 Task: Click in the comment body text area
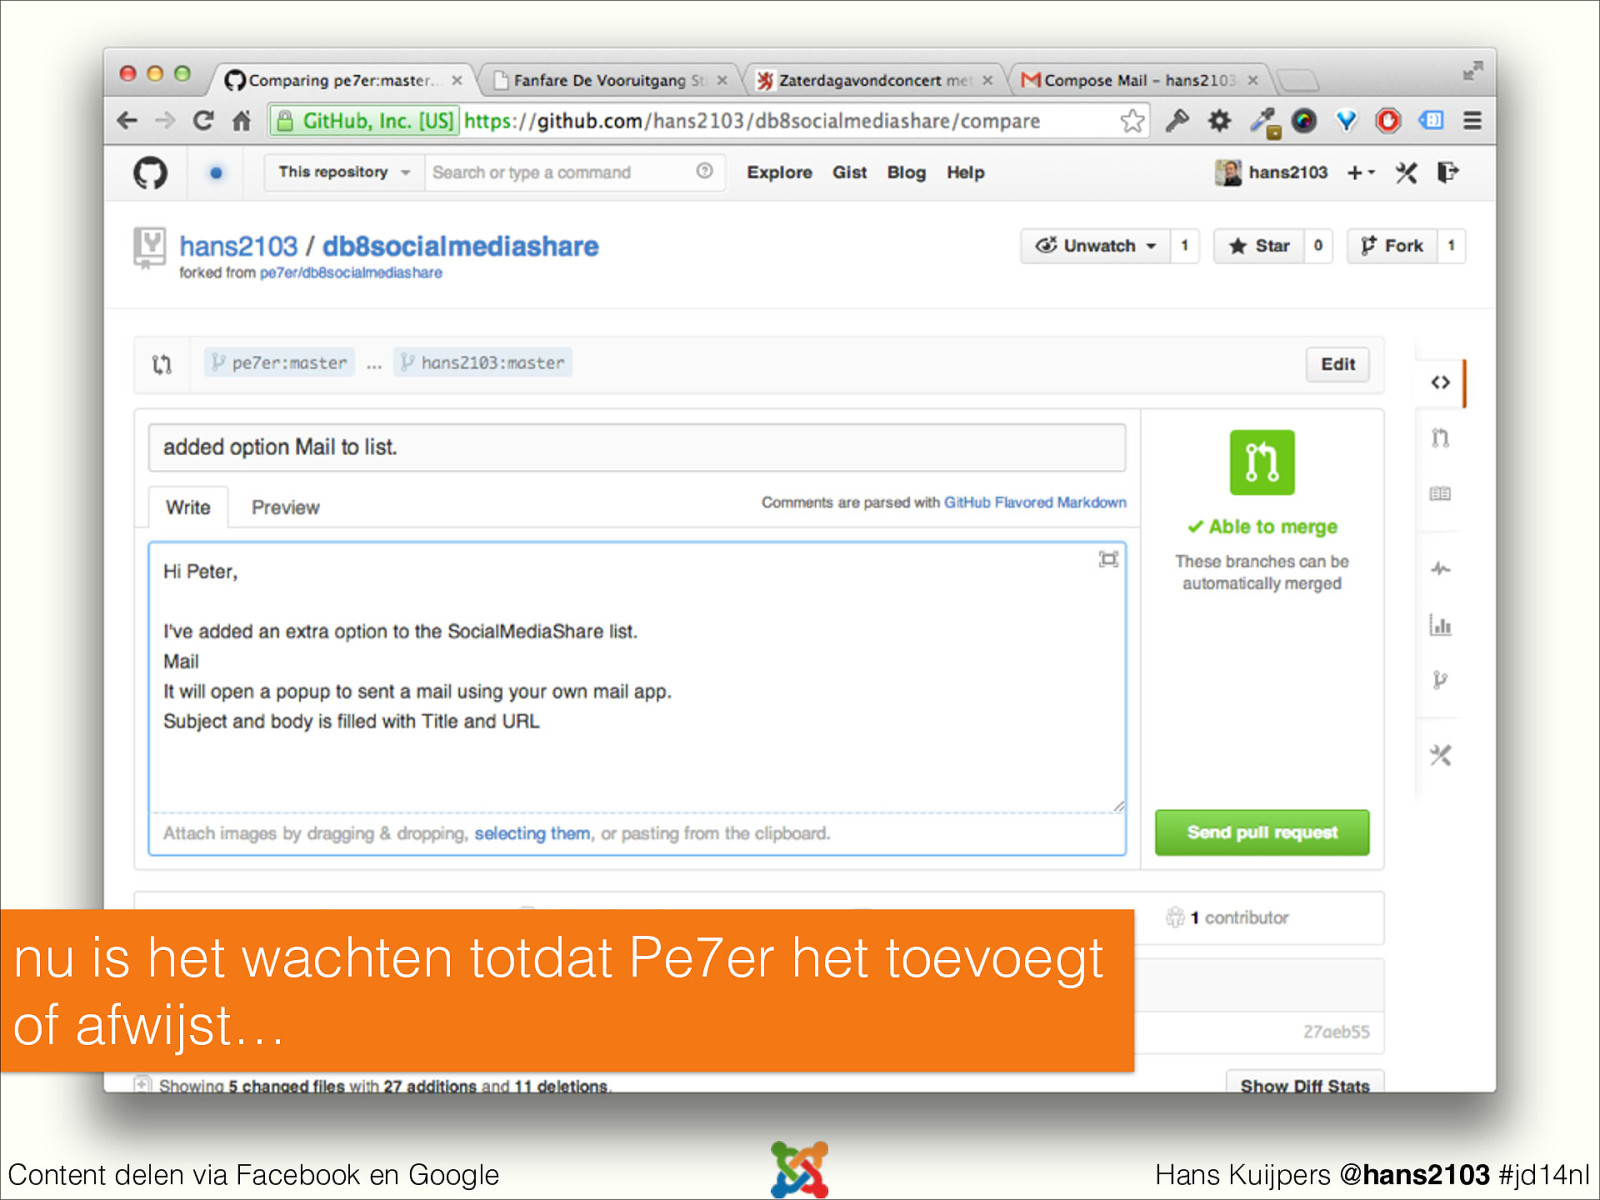[637, 678]
